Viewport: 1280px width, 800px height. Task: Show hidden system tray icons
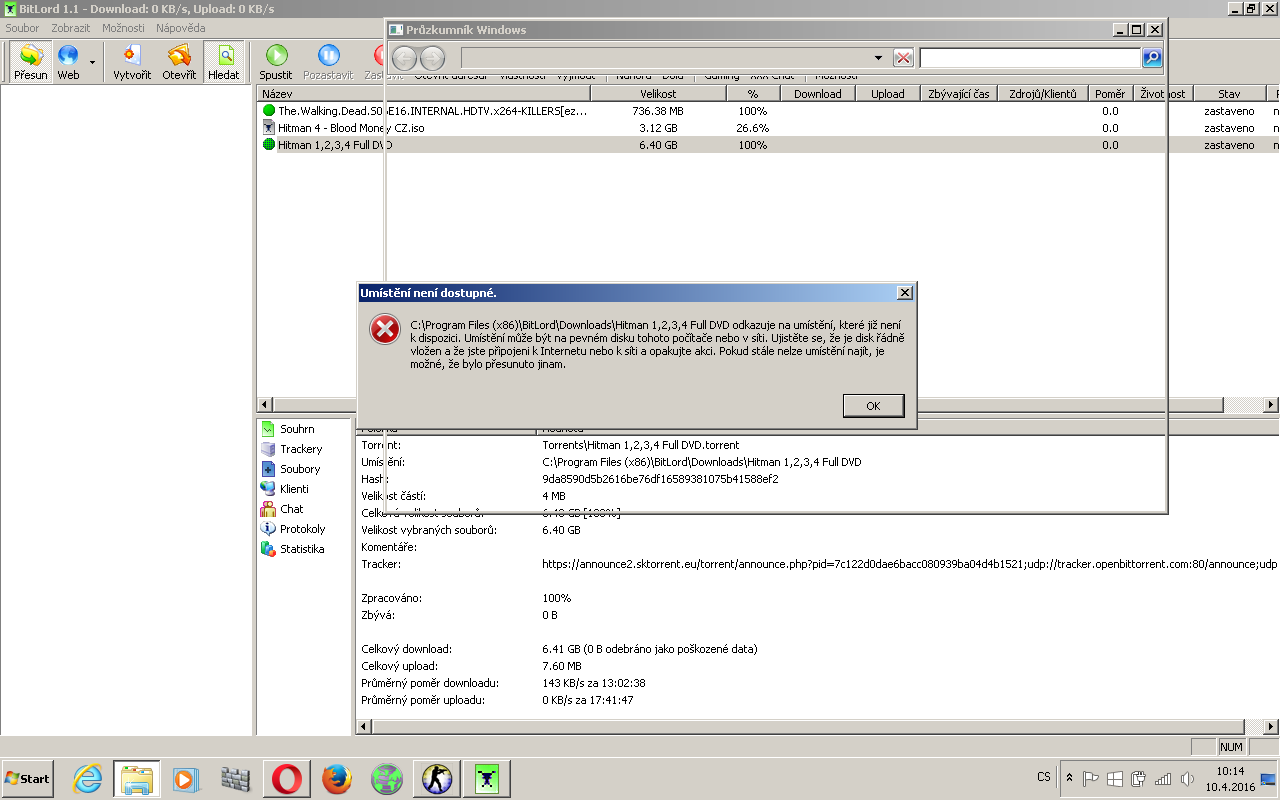coord(1070,778)
